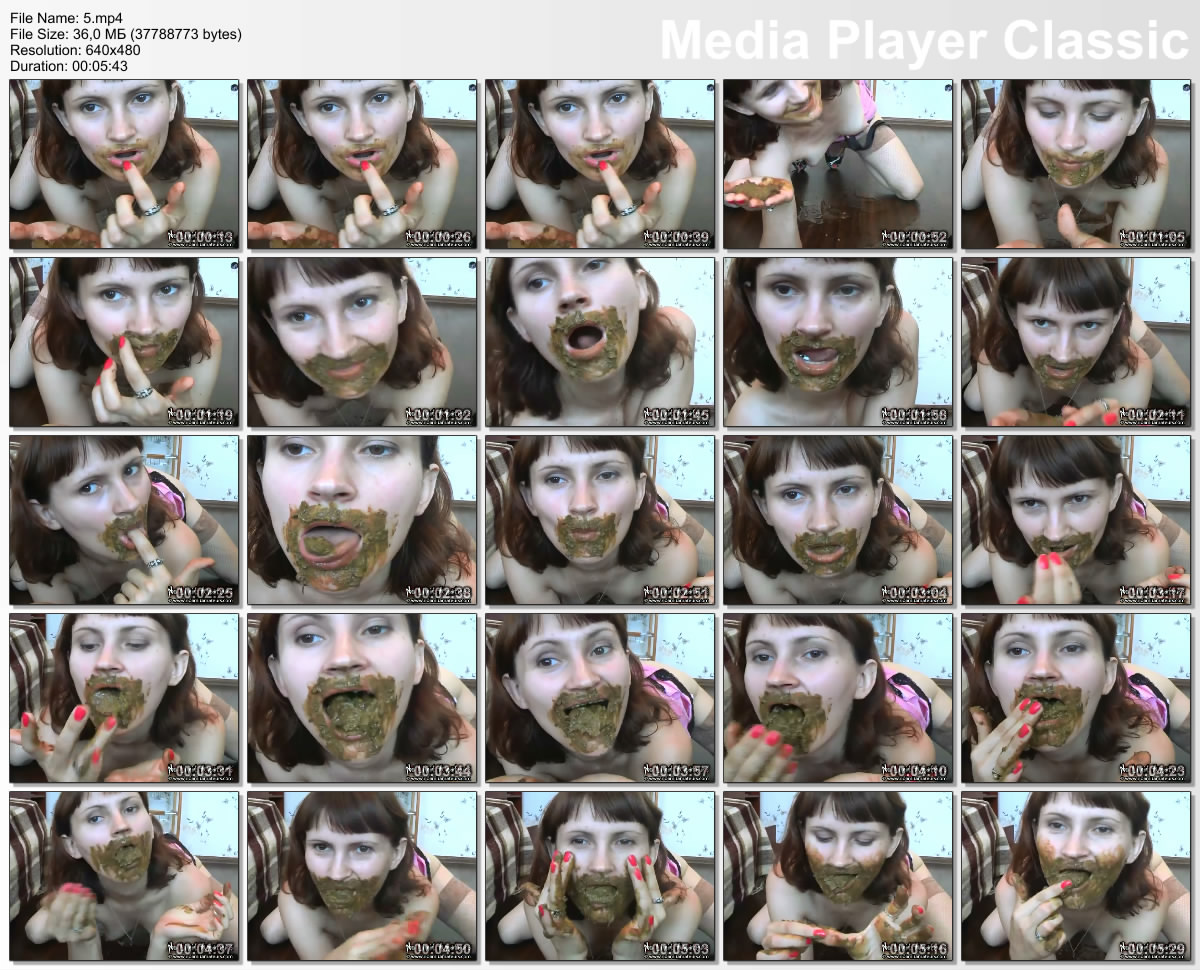Image resolution: width=1200 pixels, height=970 pixels.
Task: Pick the thumbnail at 00:04:37
Action: [x=124, y=876]
